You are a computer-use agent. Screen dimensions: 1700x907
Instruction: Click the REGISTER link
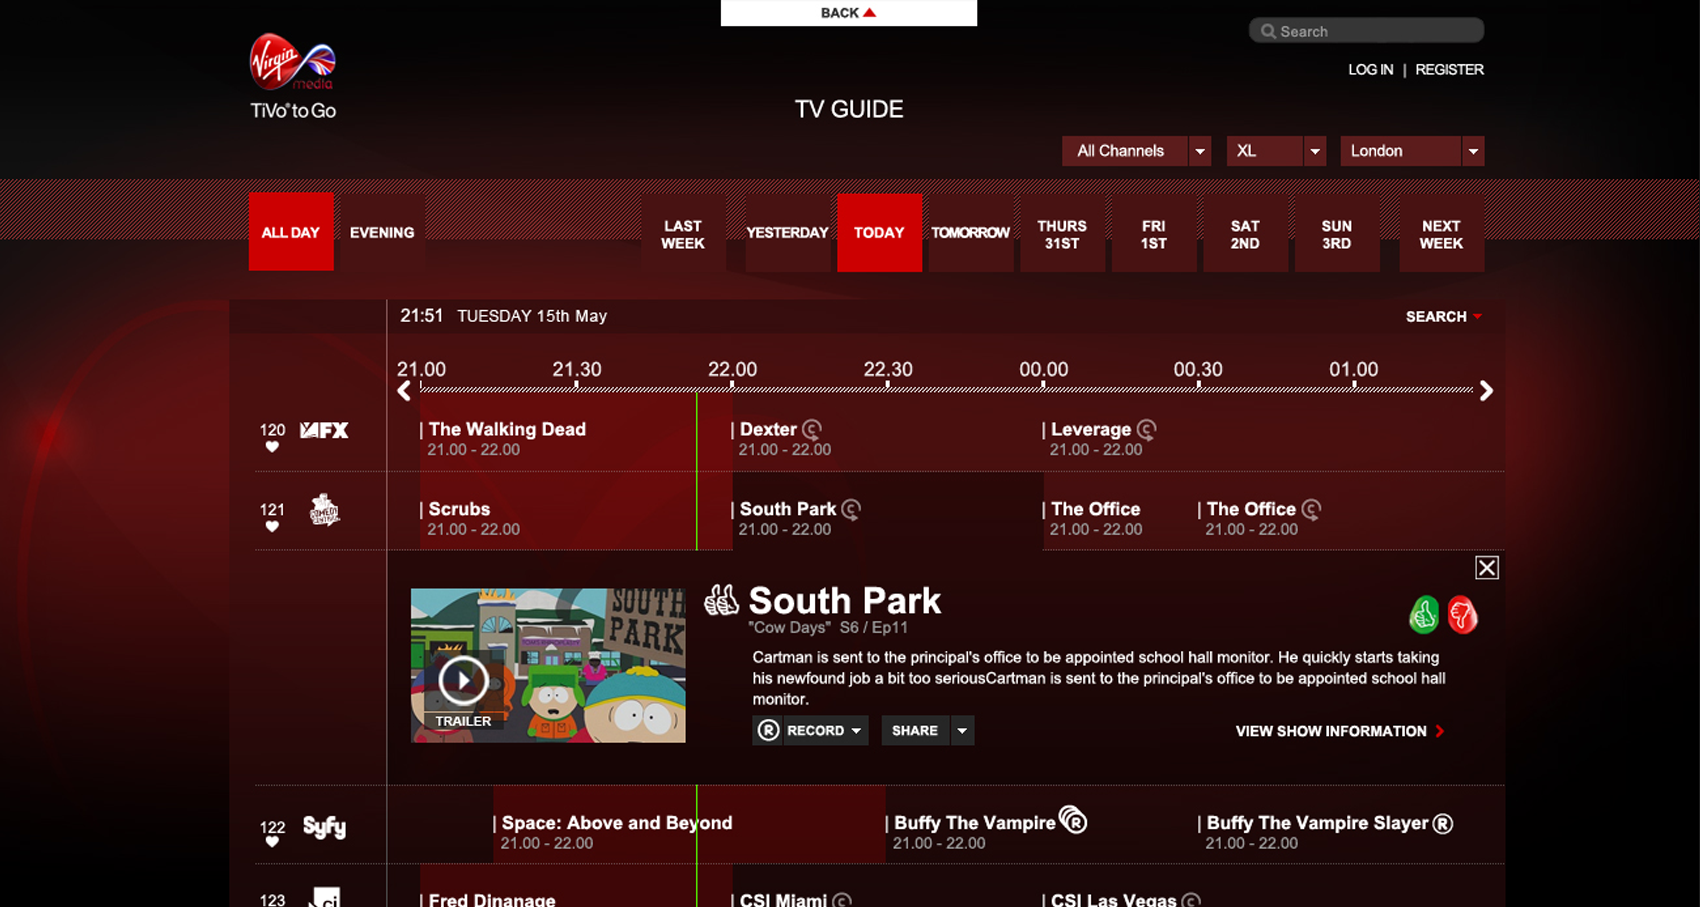pos(1449,70)
